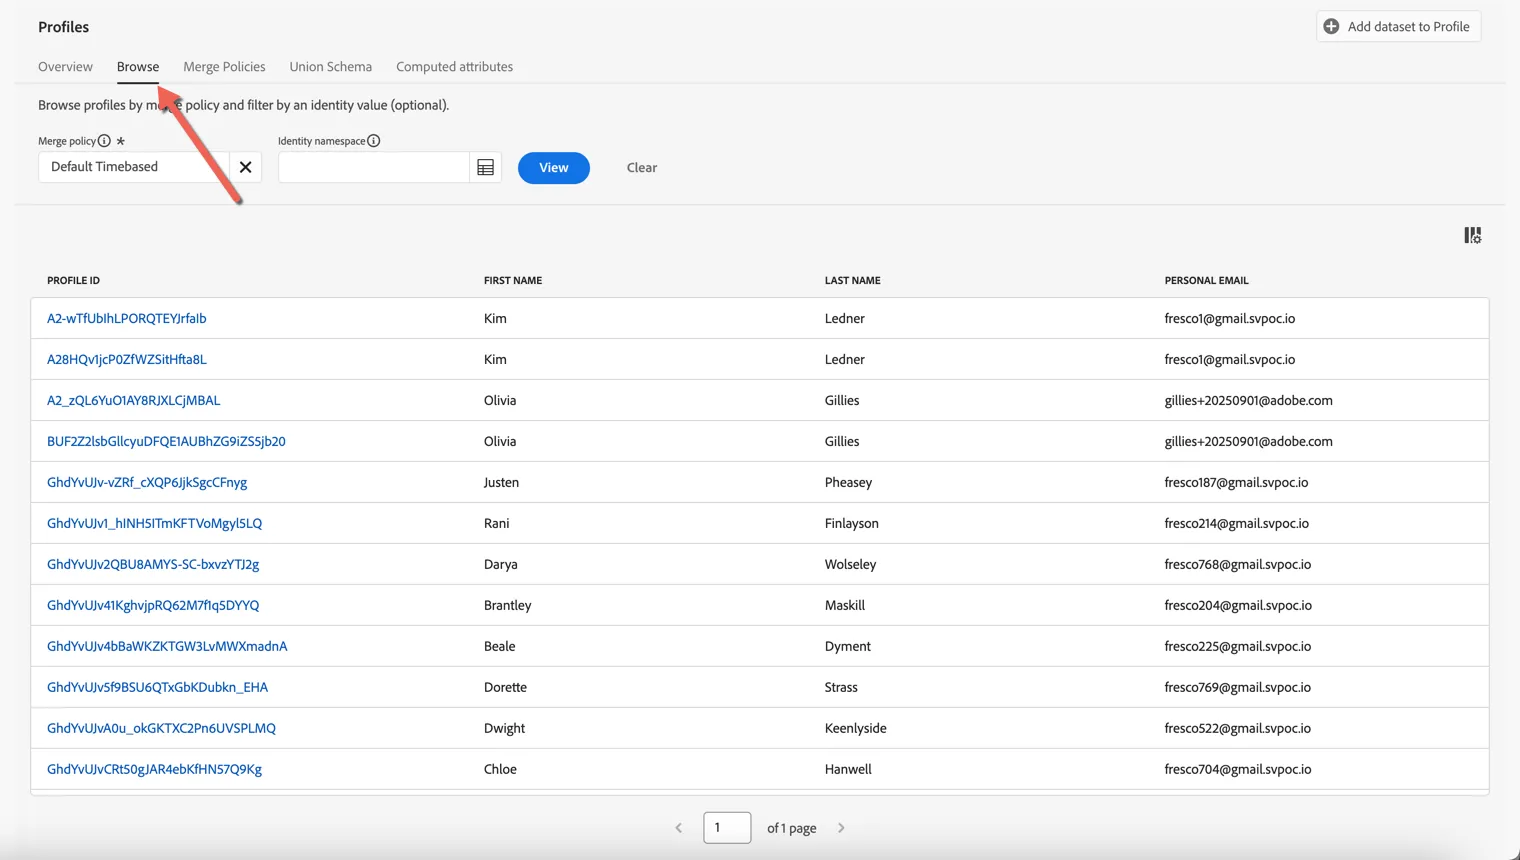Click the page number input box
The image size is (1520, 860).
tap(727, 828)
